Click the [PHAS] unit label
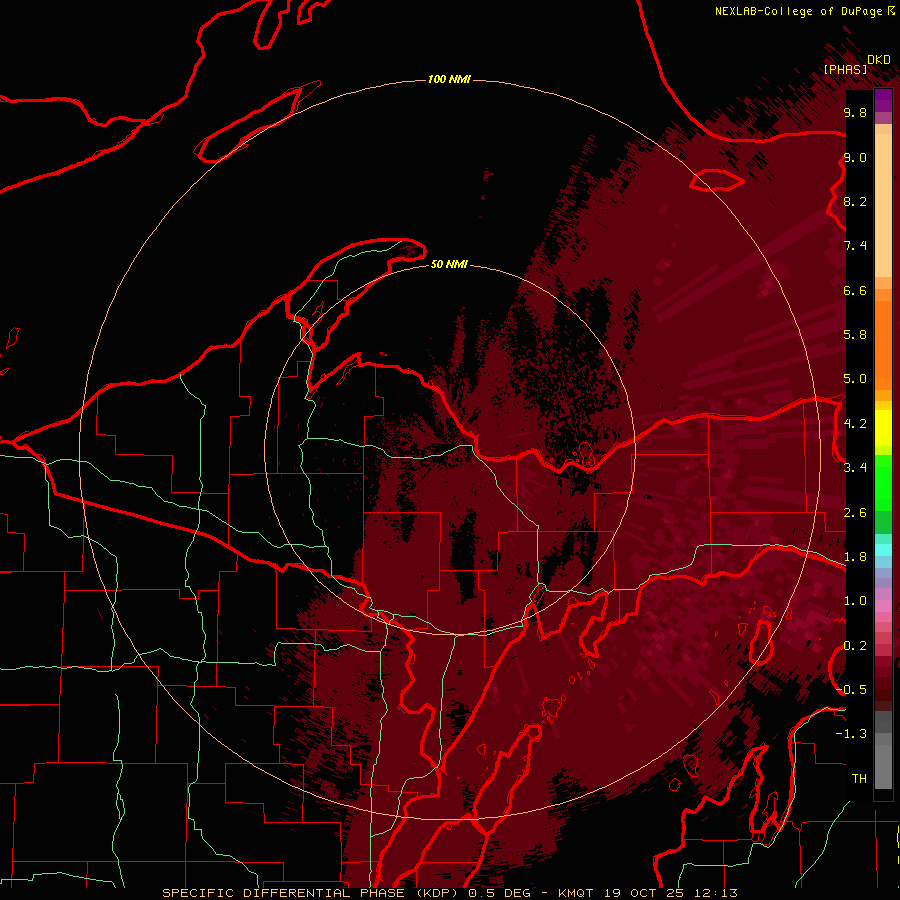 (845, 69)
